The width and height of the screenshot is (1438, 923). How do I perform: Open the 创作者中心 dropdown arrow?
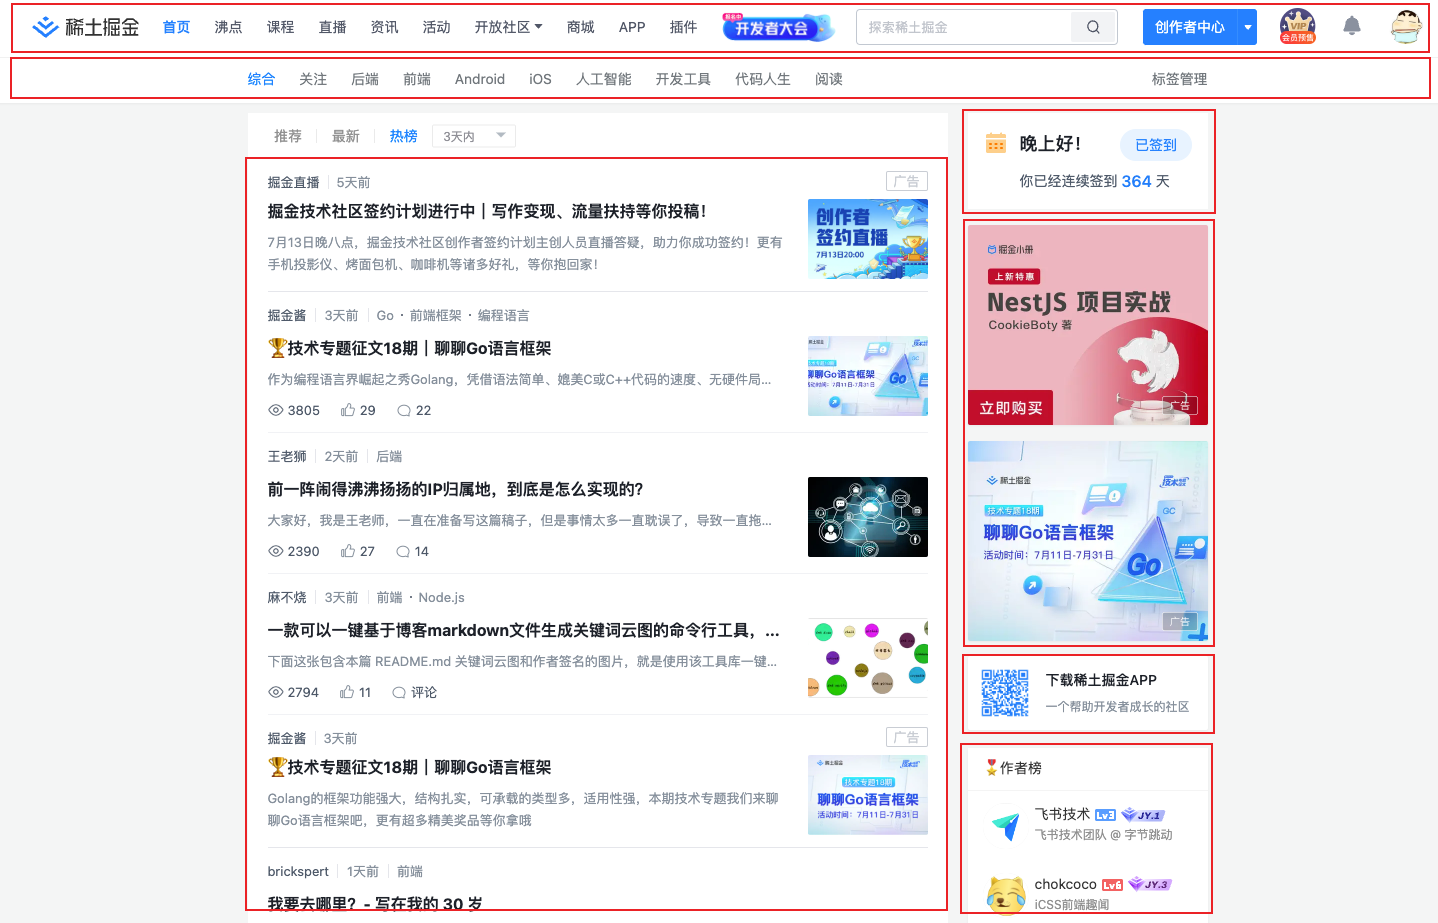click(1247, 27)
